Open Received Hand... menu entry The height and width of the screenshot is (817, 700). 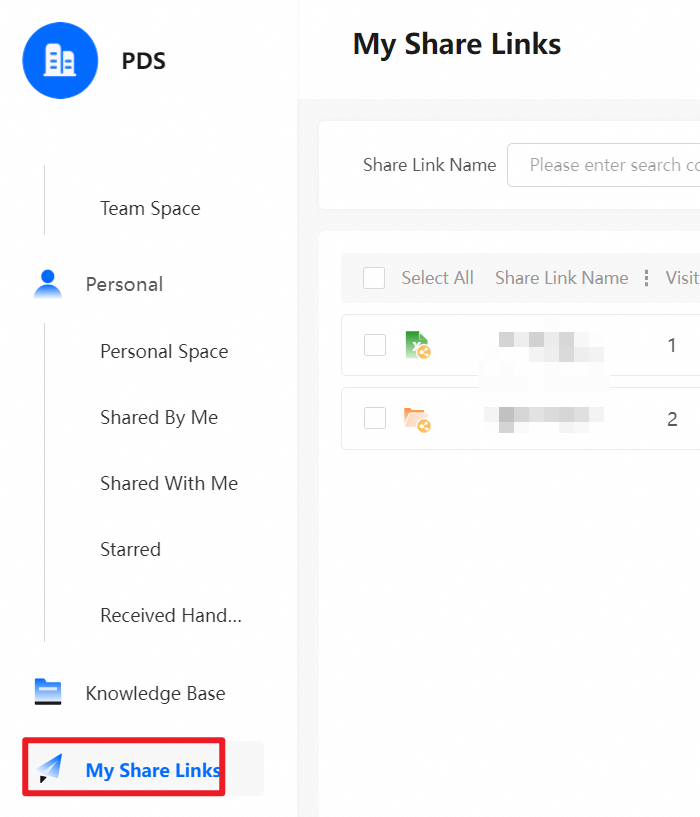click(171, 615)
